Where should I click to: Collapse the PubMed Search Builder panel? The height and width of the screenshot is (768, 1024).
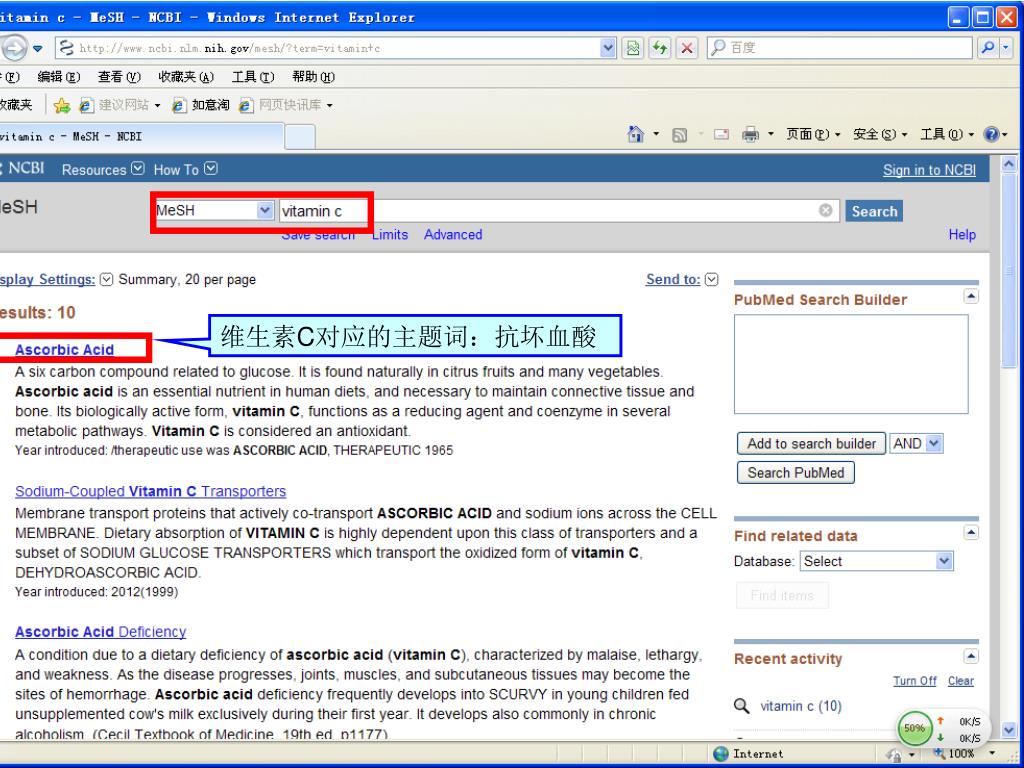click(x=971, y=297)
